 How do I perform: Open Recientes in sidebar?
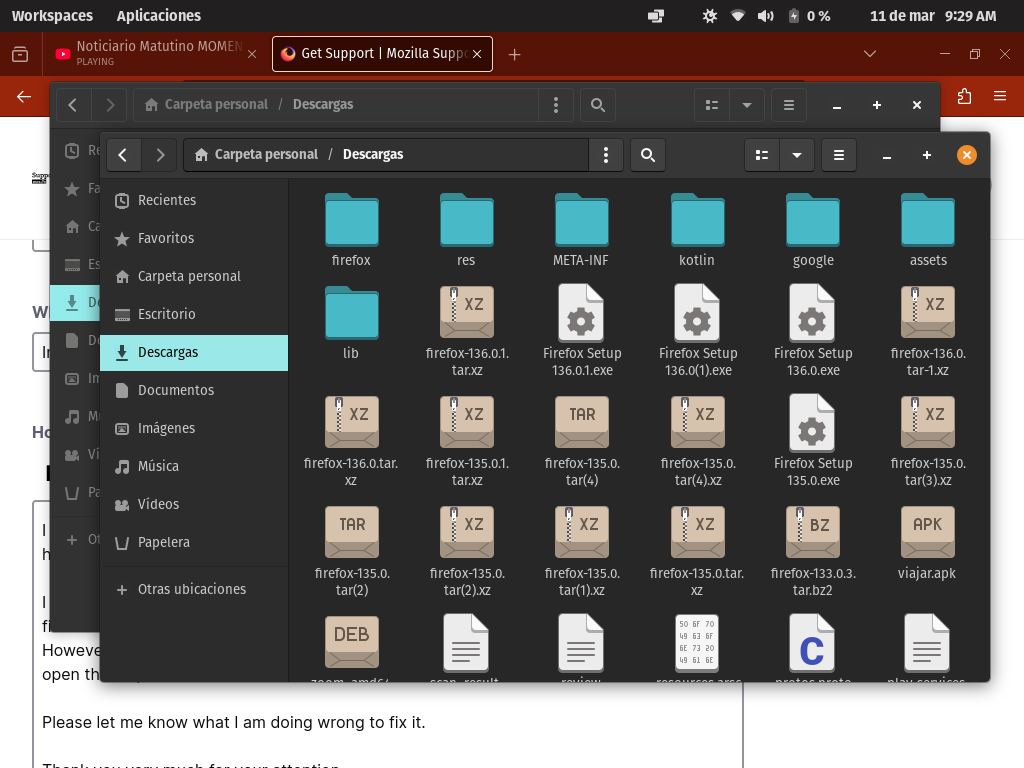[x=194, y=200]
